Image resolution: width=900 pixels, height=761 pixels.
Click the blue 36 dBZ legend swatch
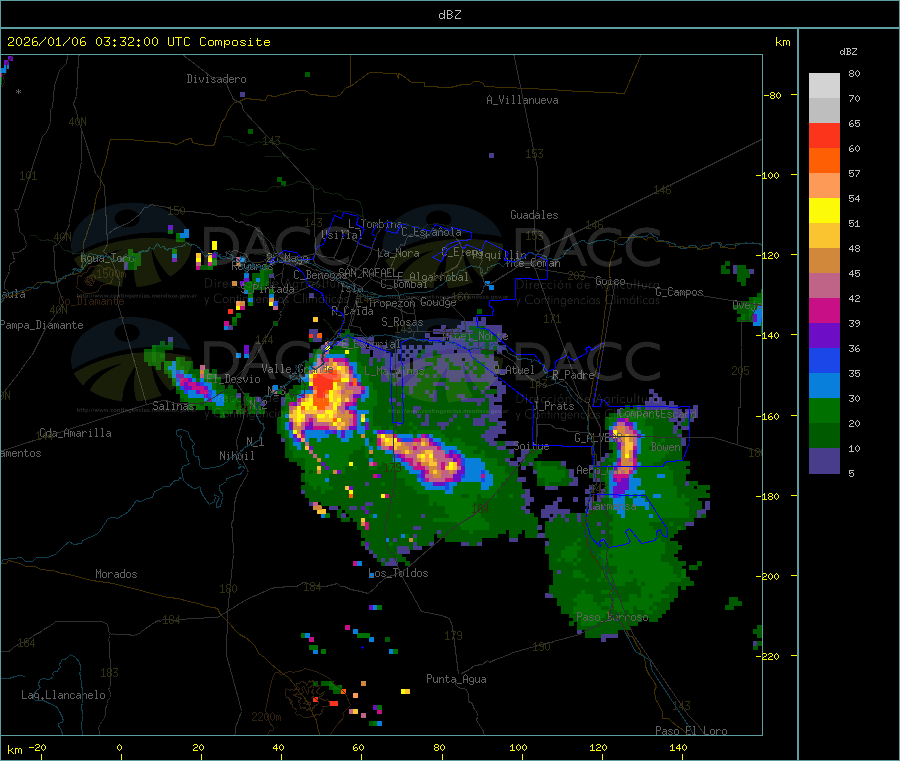(824, 360)
